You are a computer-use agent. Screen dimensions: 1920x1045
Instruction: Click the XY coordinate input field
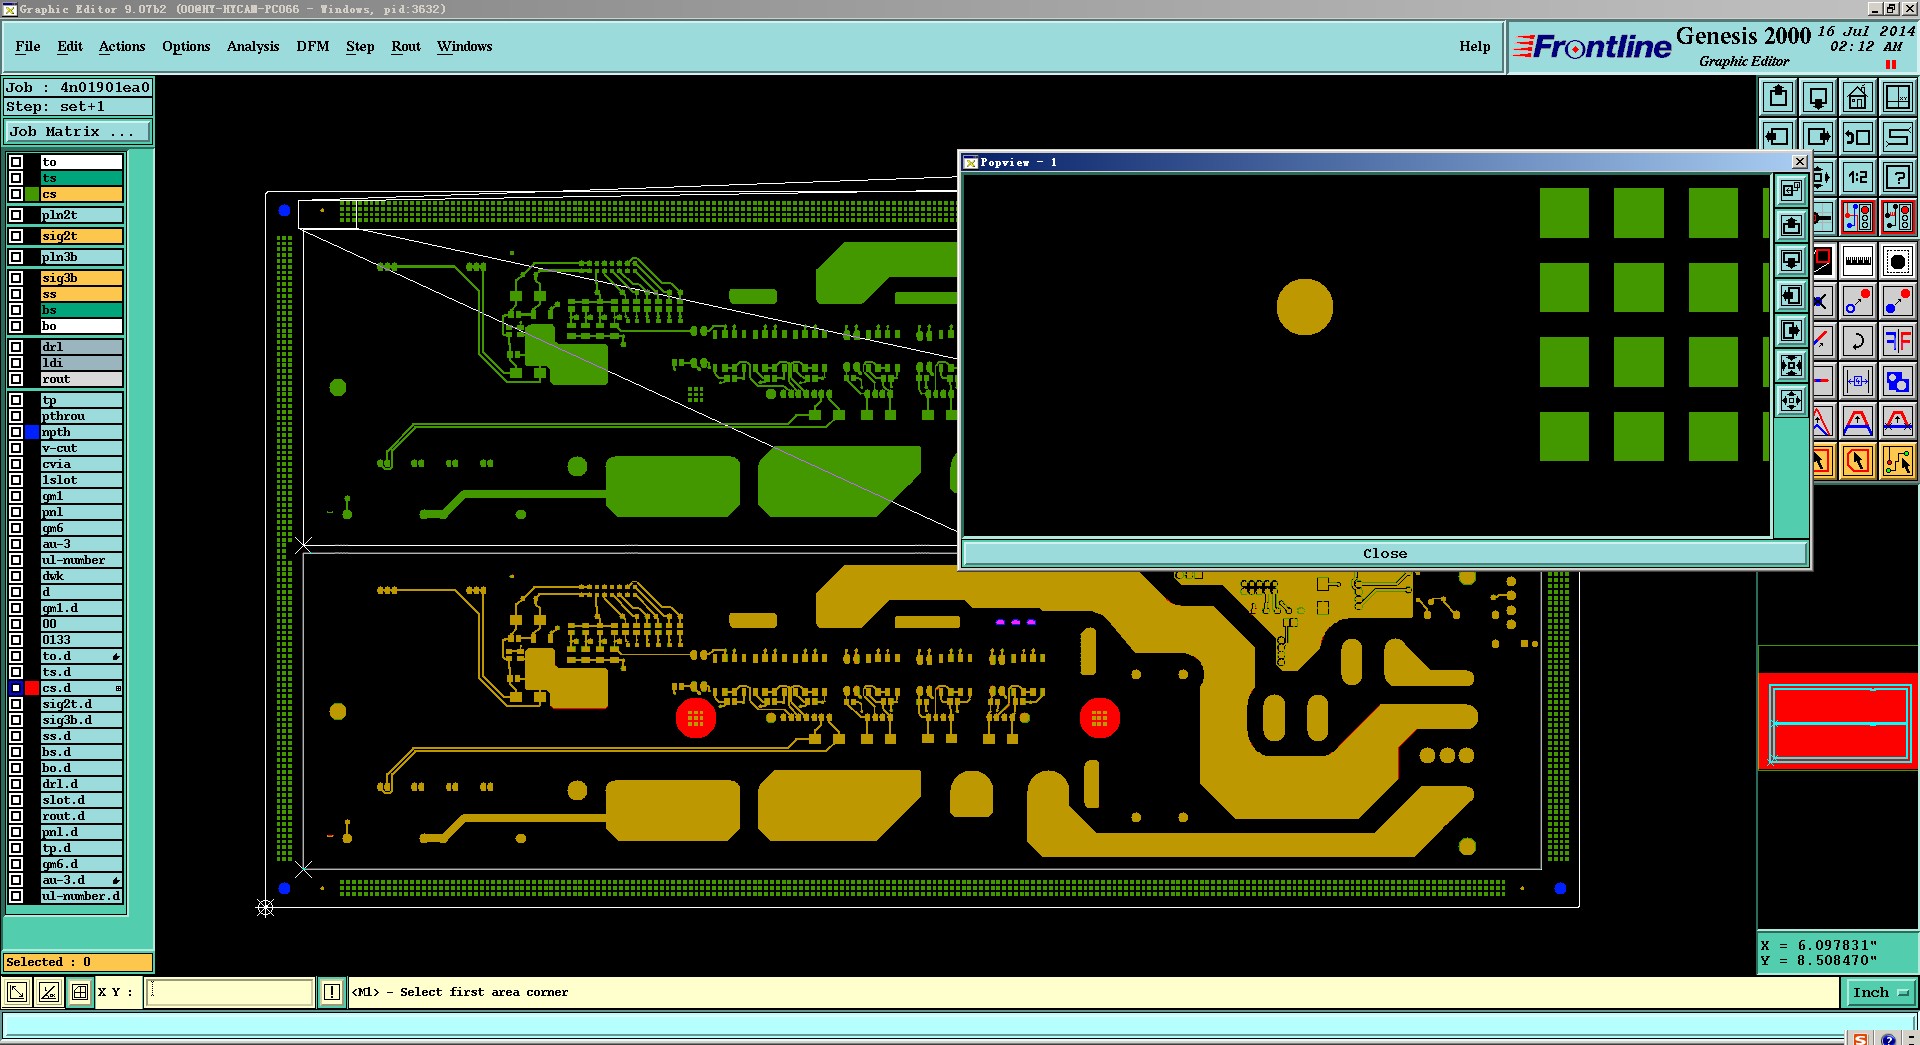[230, 992]
